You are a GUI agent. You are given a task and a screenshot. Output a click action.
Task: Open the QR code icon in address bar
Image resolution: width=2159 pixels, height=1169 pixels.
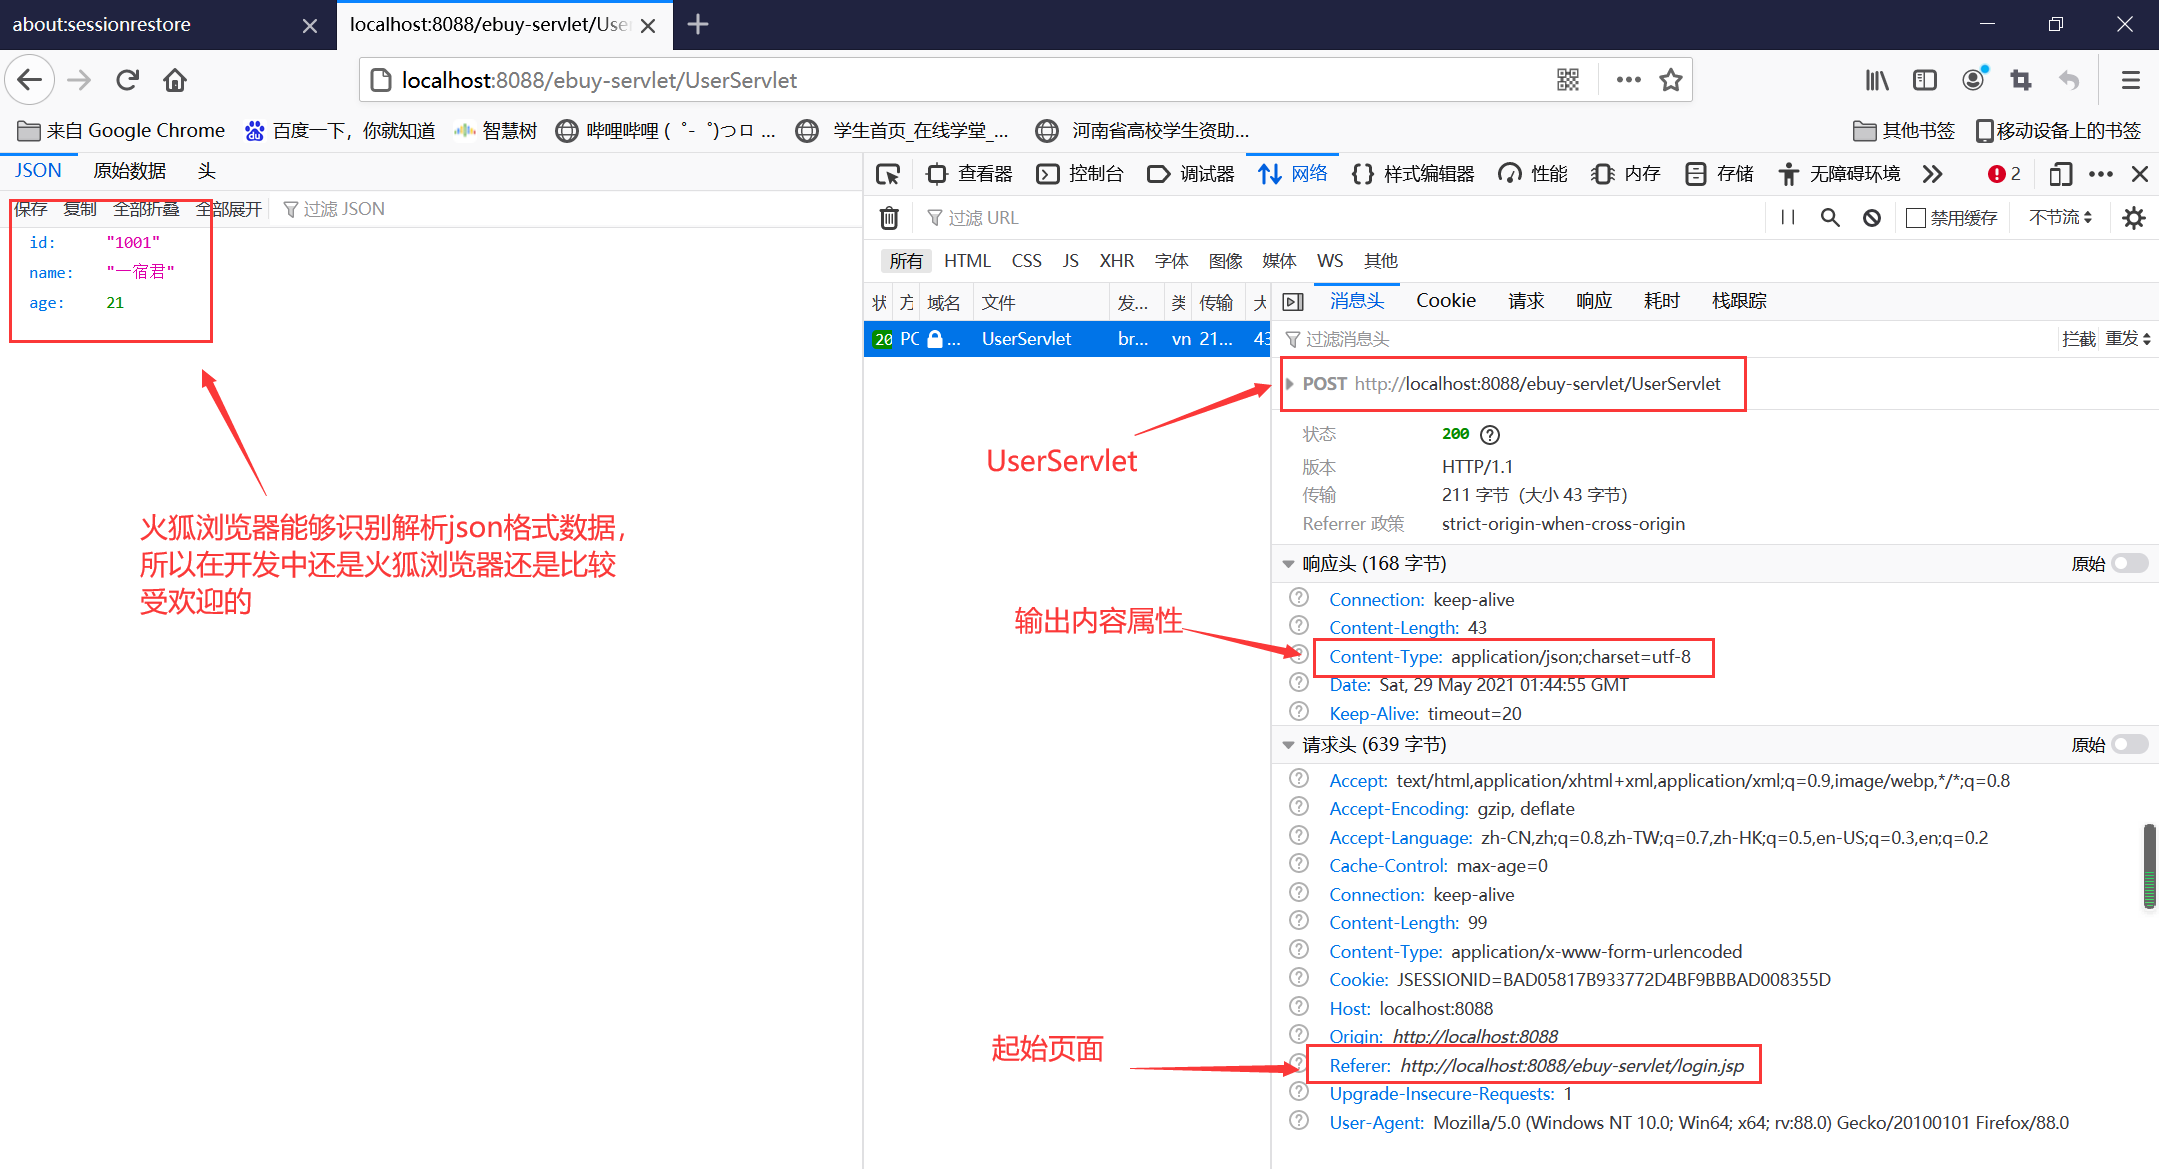[x=1568, y=80]
